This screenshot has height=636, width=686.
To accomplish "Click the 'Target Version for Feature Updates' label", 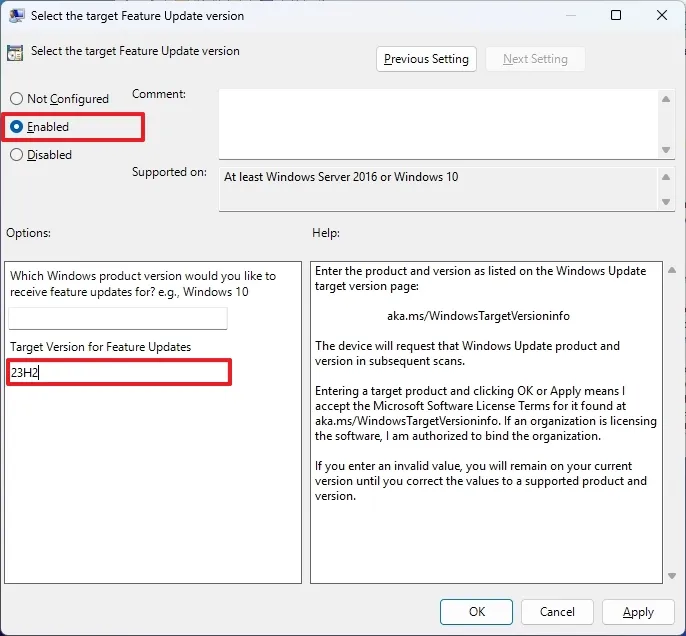I will 101,347.
